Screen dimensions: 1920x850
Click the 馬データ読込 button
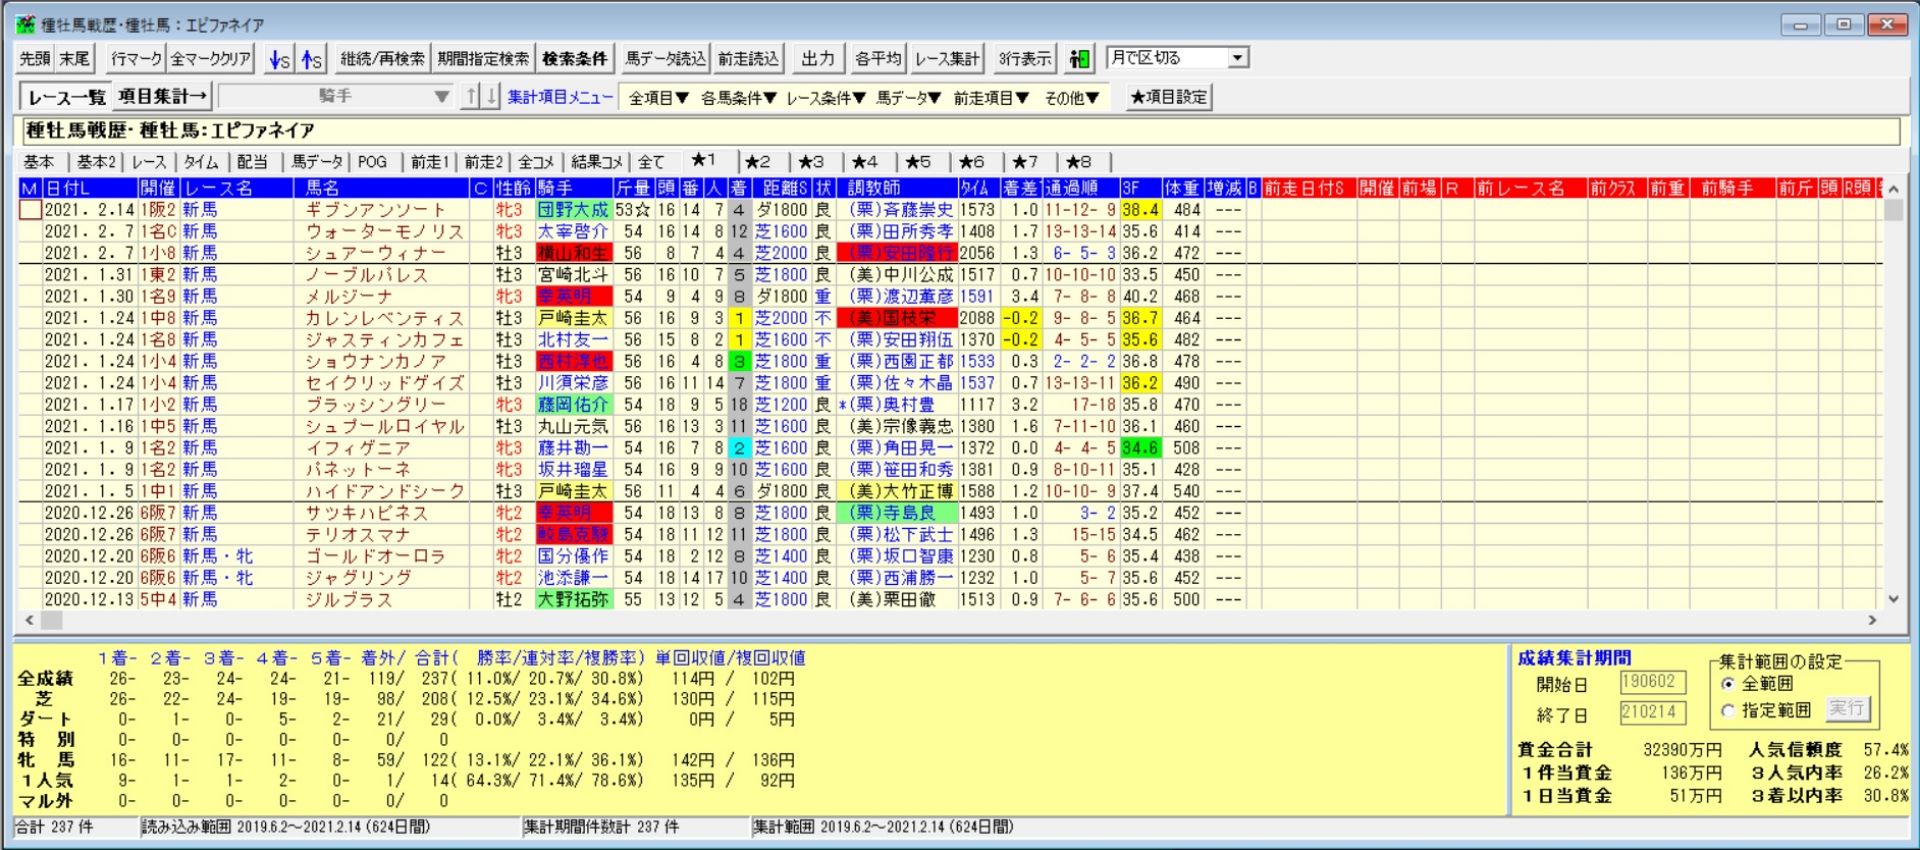[x=664, y=59]
